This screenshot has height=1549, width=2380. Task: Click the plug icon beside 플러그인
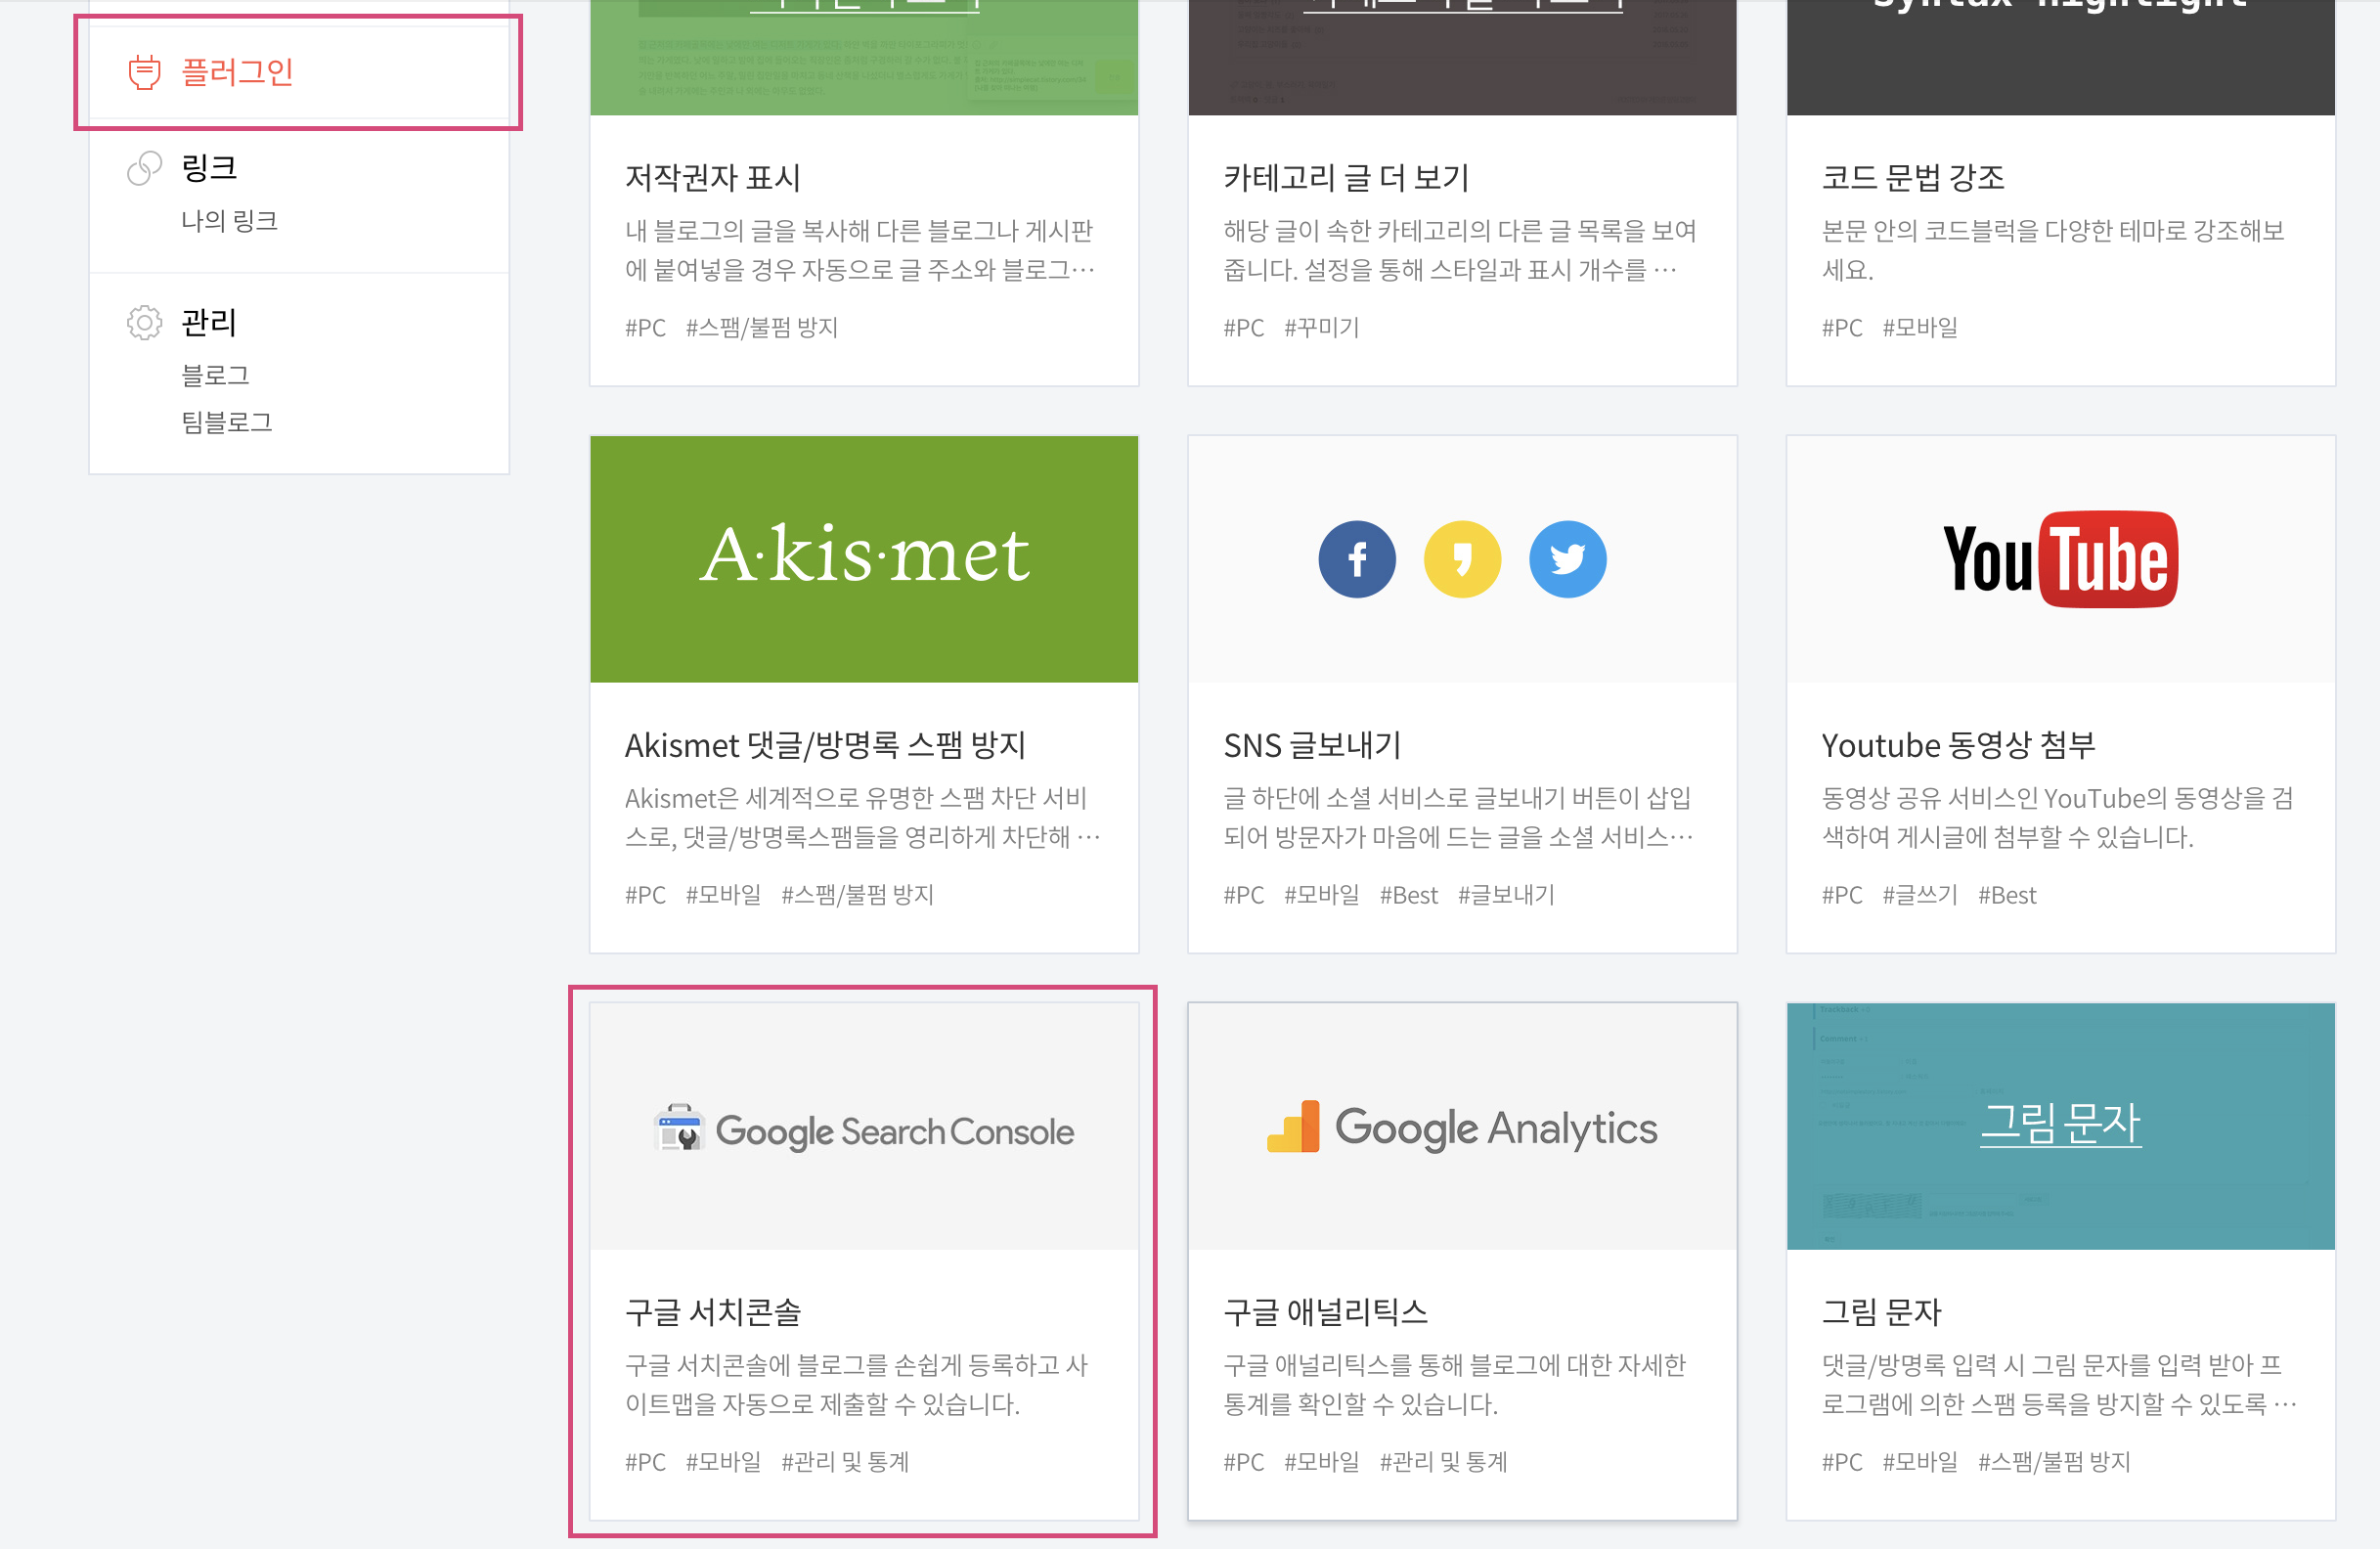(144, 73)
